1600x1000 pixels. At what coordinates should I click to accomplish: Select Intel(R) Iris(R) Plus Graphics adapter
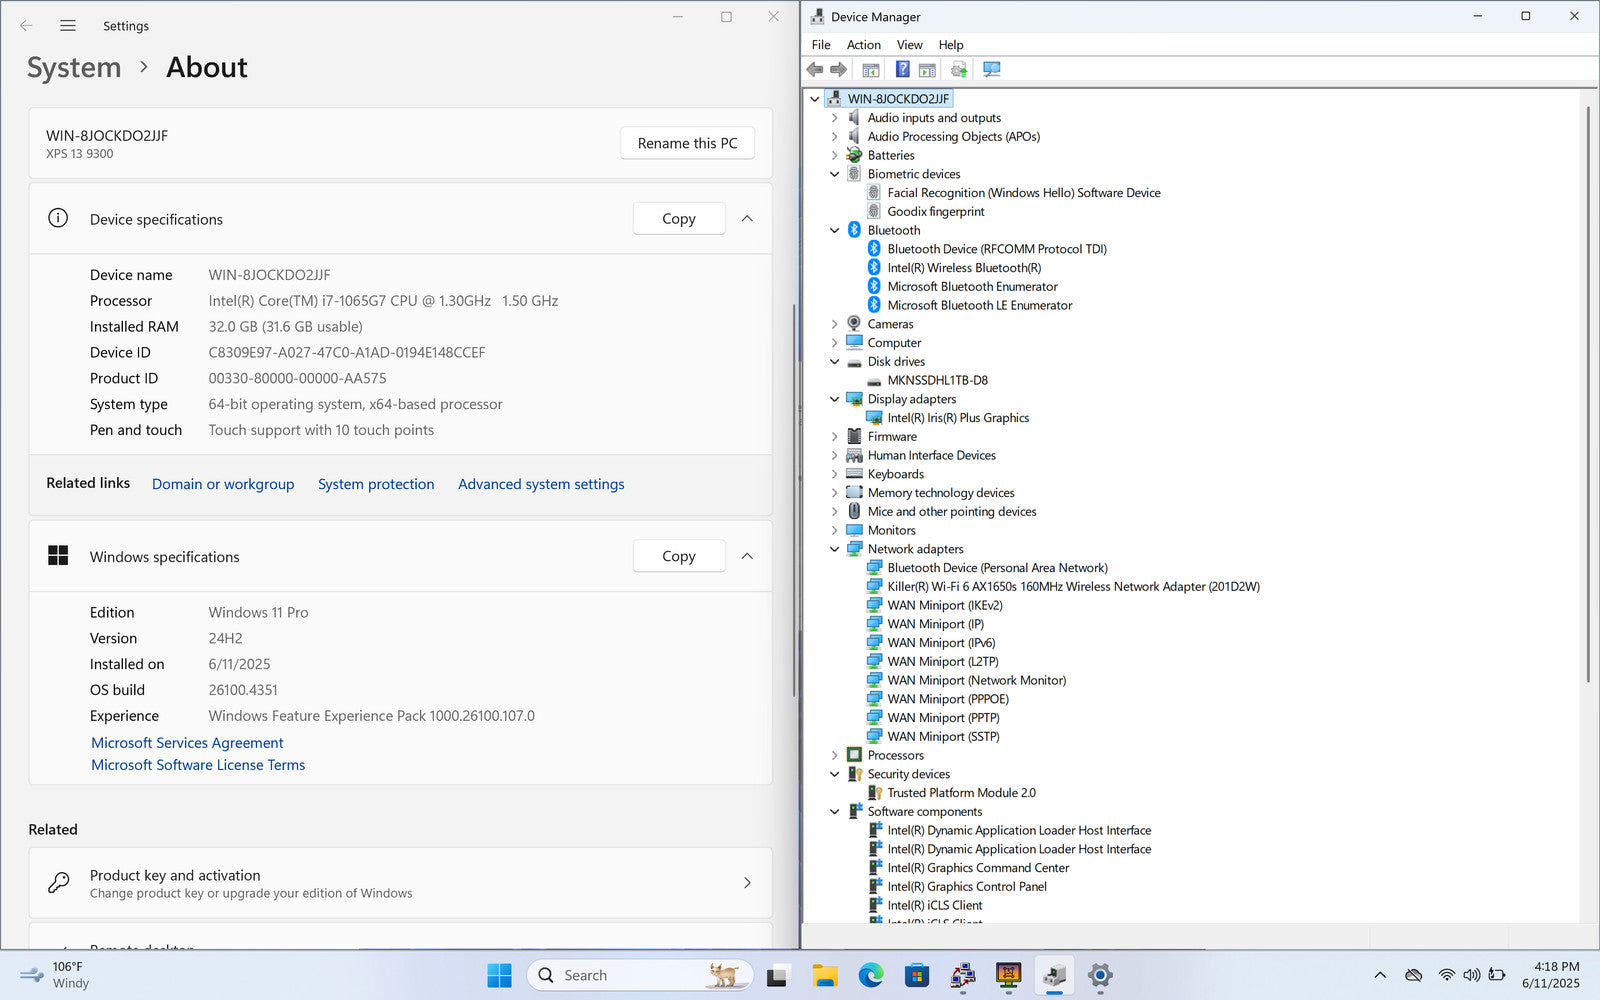click(x=958, y=418)
